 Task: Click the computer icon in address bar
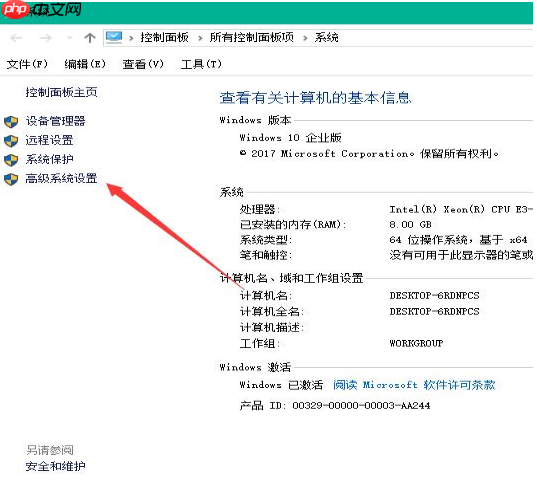(114, 37)
